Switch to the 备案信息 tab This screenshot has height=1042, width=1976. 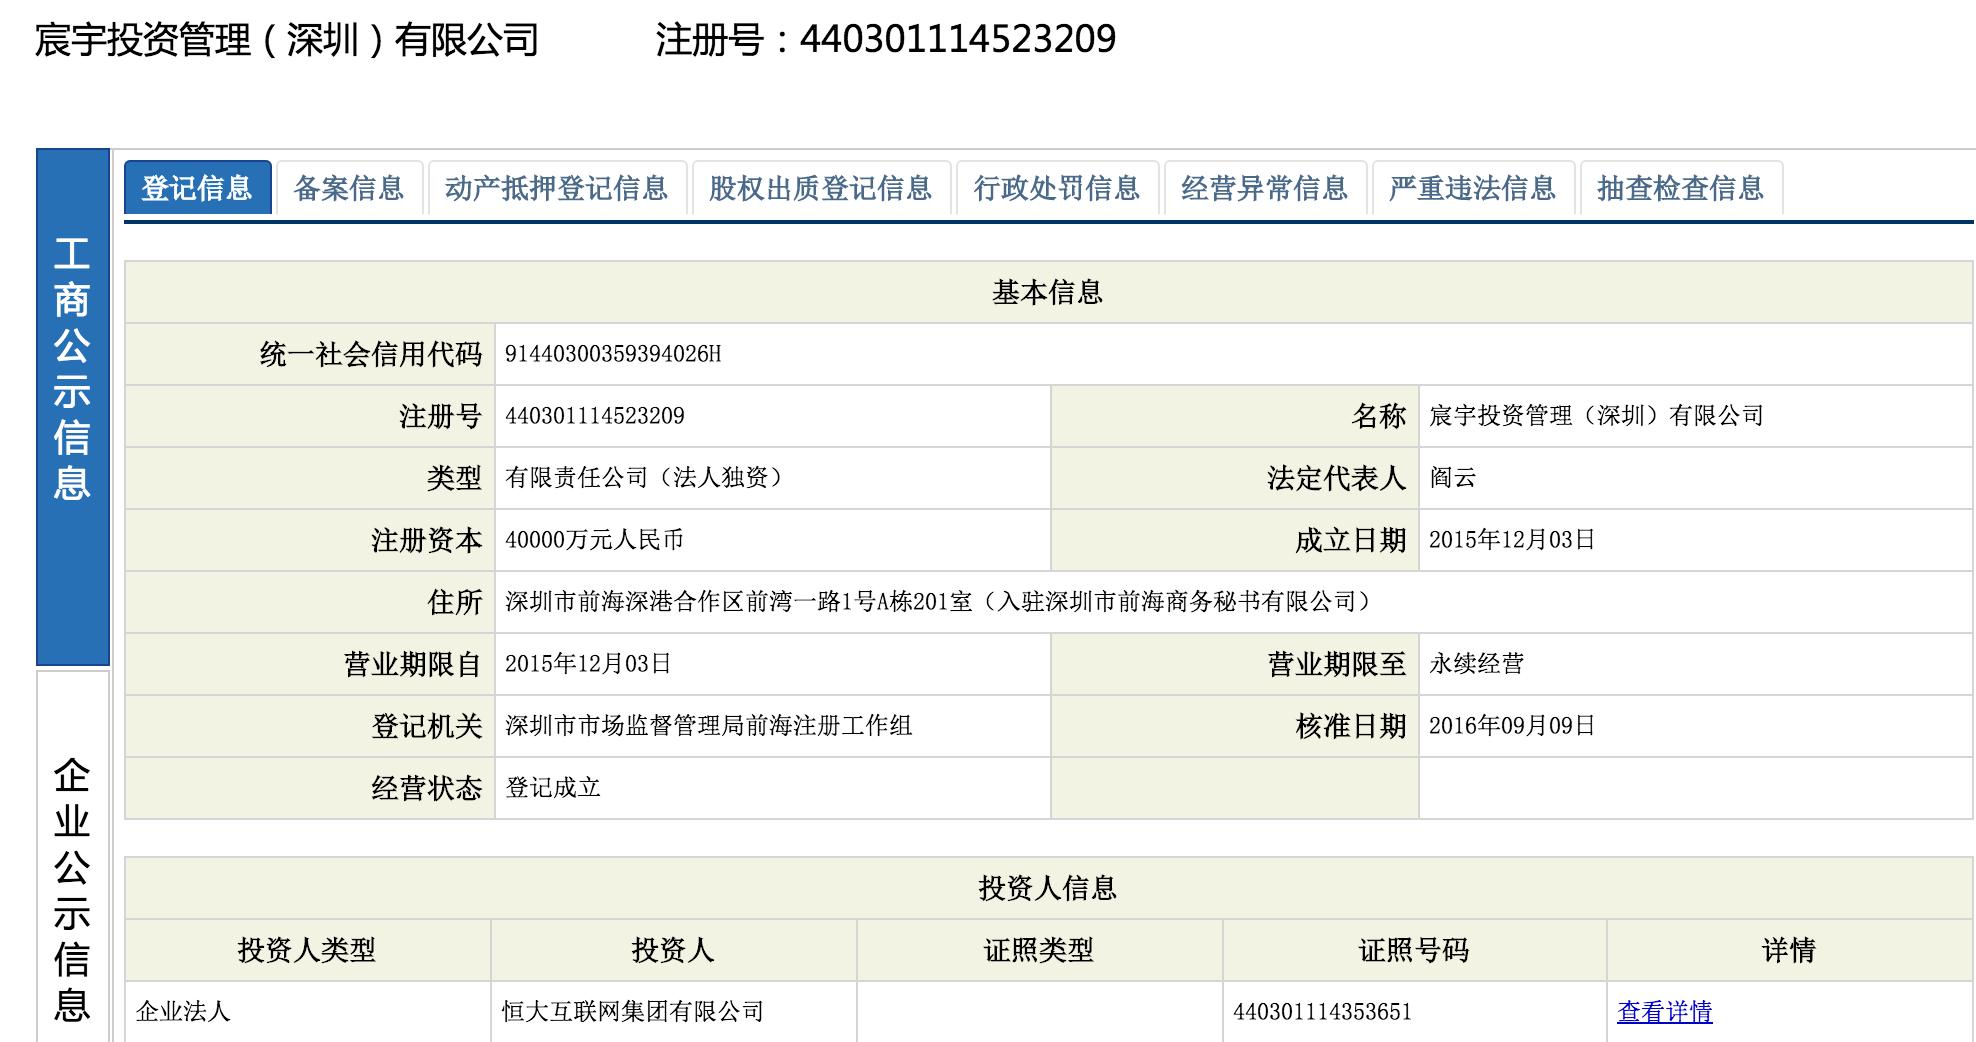click(352, 187)
